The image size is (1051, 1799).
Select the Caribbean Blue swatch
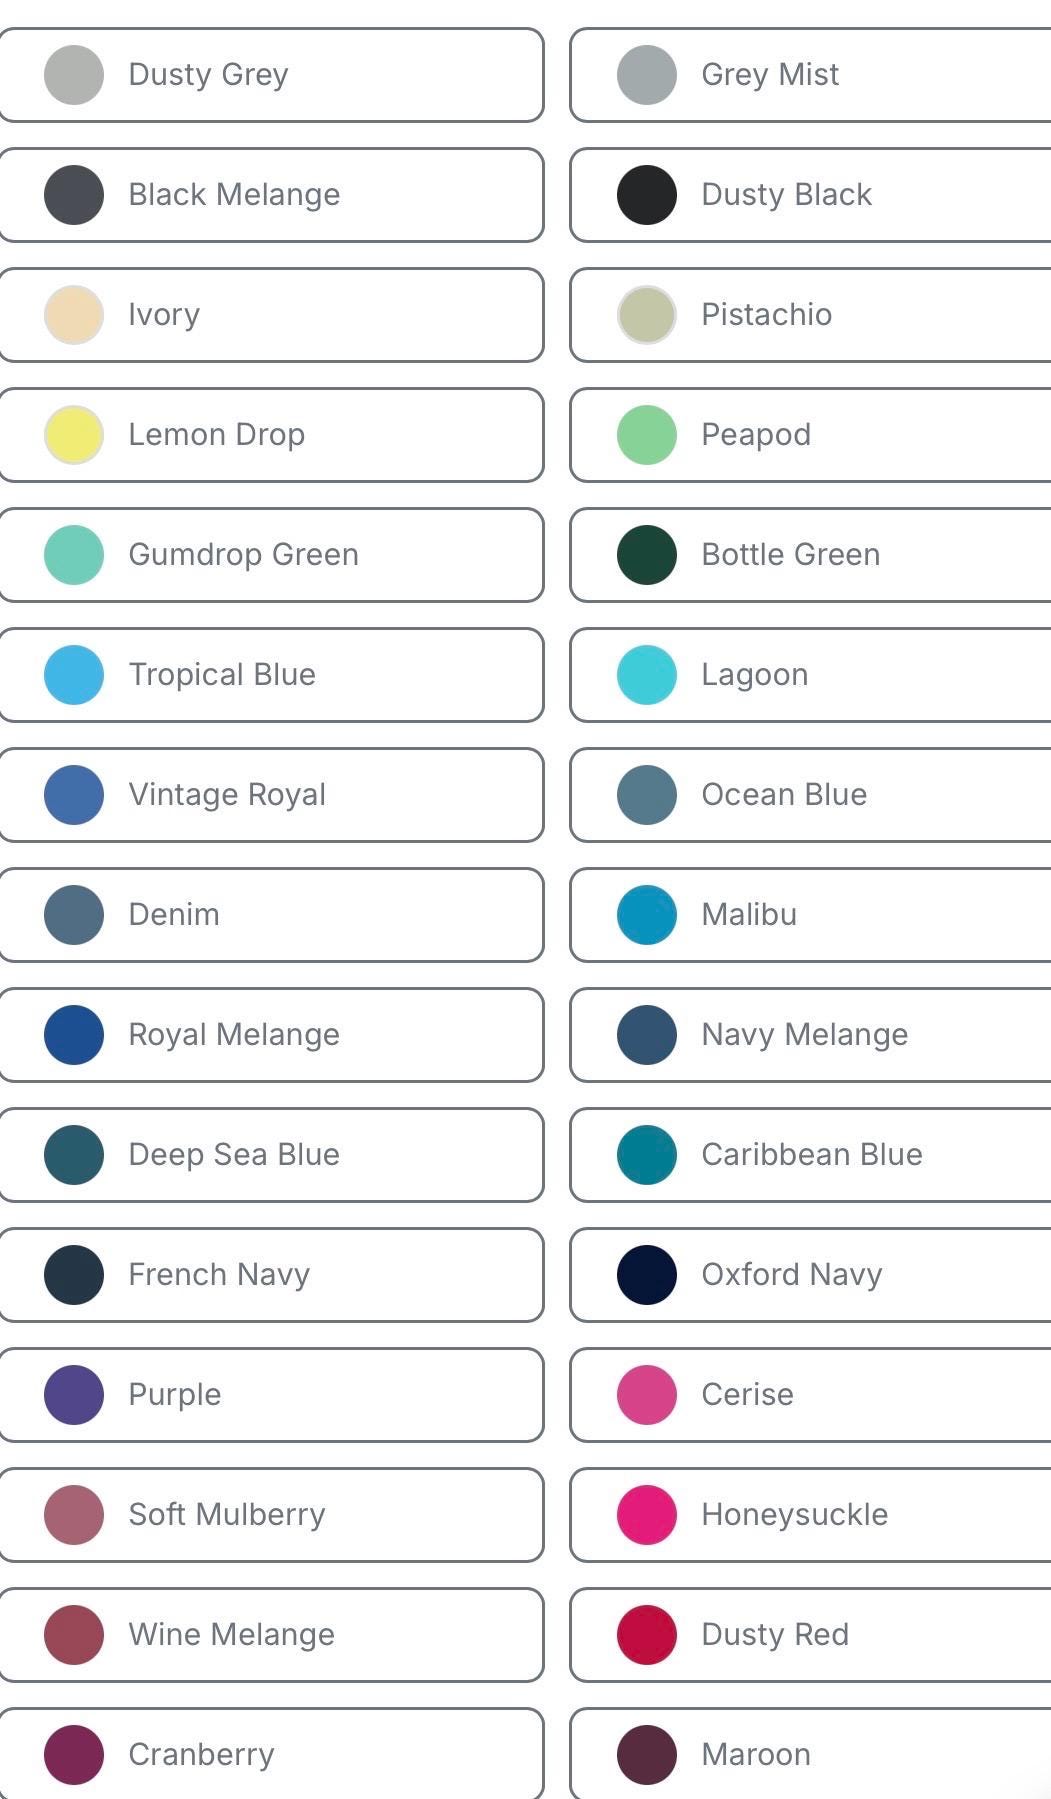pyautogui.click(x=647, y=1155)
